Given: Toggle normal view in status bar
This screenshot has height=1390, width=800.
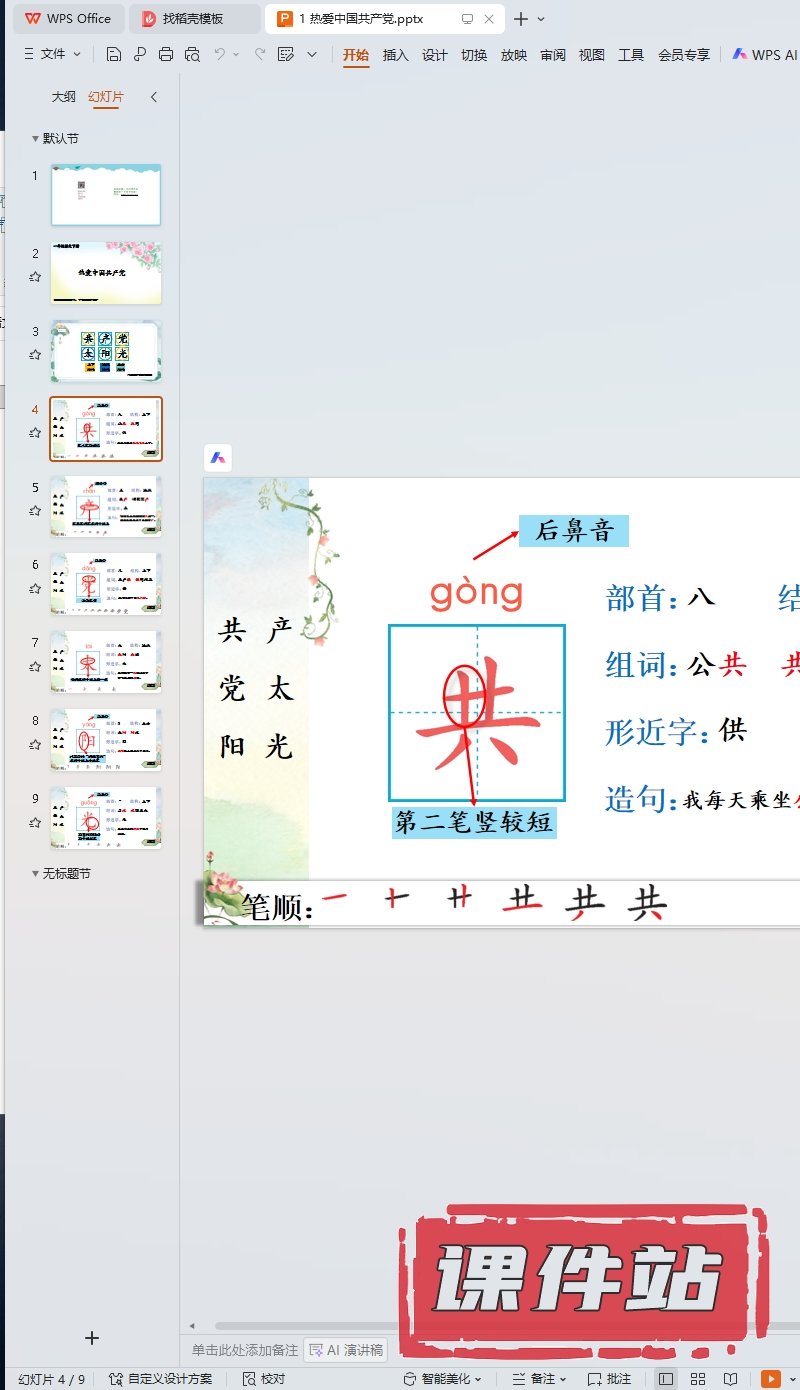Looking at the screenshot, I should [x=666, y=1379].
